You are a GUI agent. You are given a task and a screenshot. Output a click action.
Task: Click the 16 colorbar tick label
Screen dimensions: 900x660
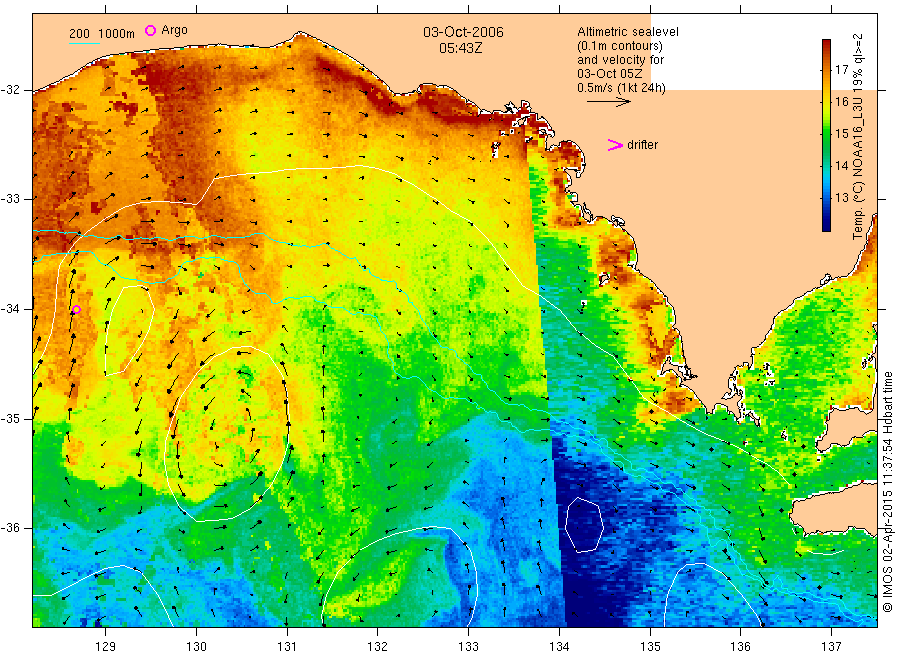(x=841, y=102)
